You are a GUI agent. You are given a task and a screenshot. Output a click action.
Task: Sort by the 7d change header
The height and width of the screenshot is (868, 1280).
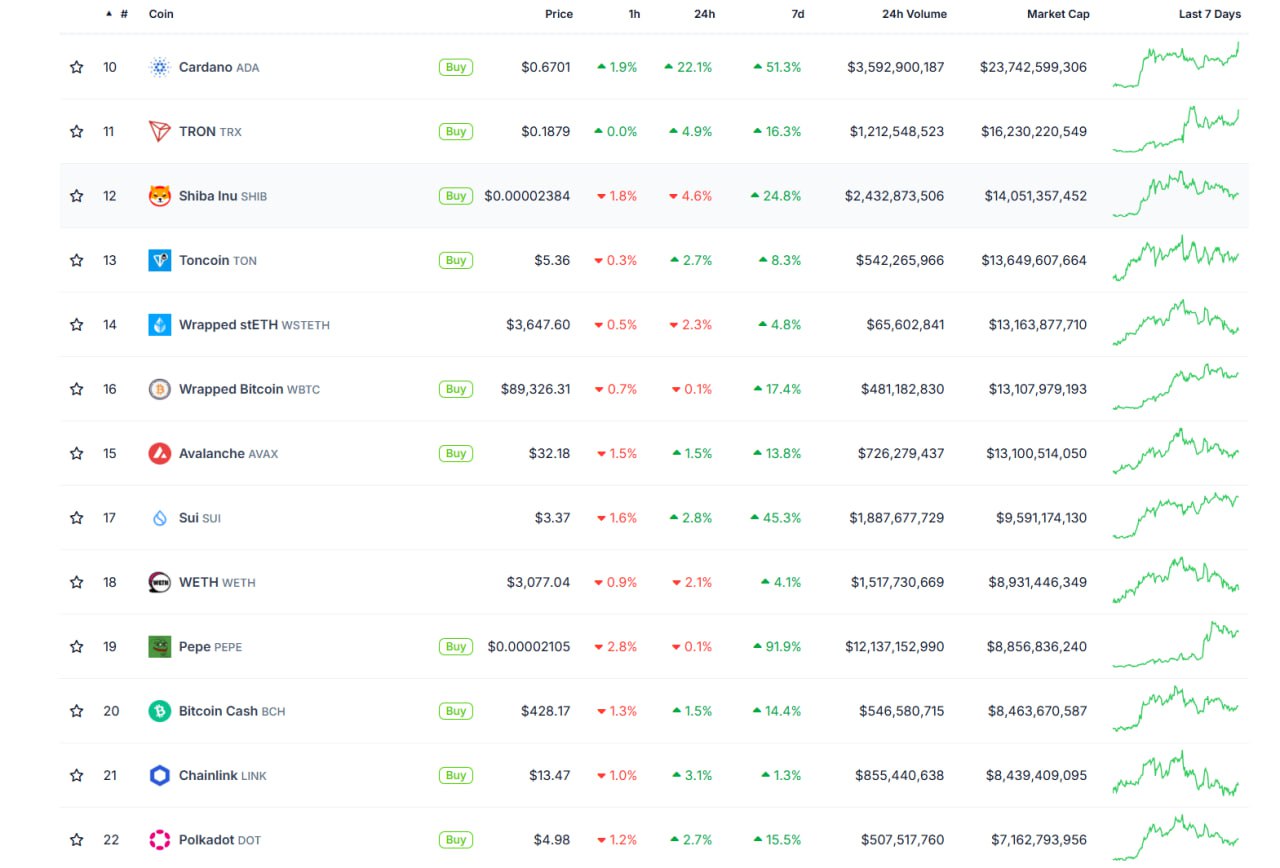pos(797,14)
